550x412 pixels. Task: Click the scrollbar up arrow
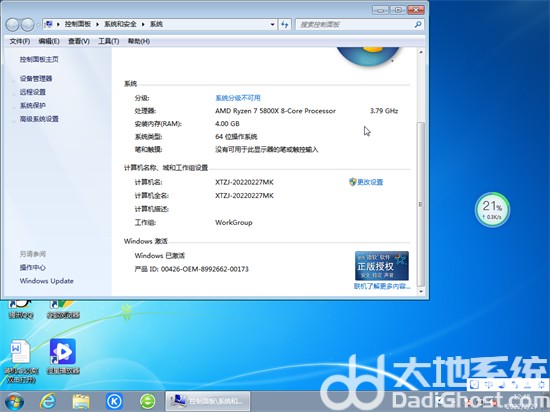(x=421, y=52)
